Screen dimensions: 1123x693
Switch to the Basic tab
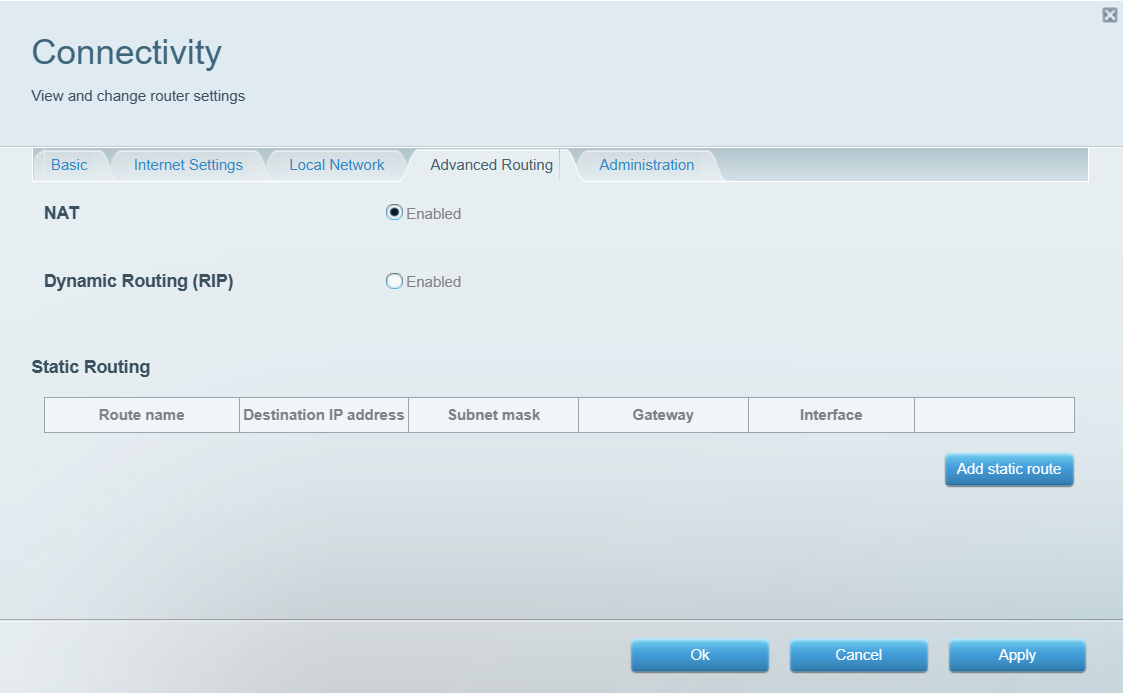(x=69, y=165)
